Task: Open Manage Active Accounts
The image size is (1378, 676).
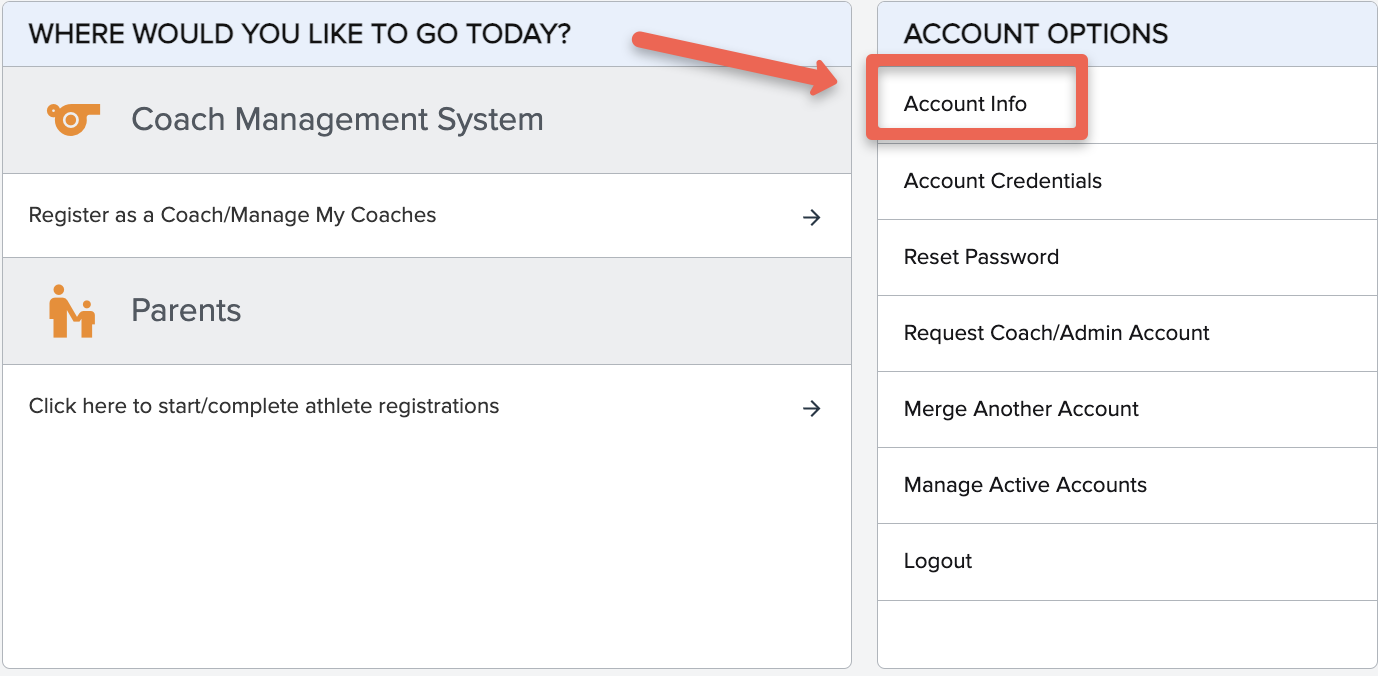Action: click(1025, 485)
